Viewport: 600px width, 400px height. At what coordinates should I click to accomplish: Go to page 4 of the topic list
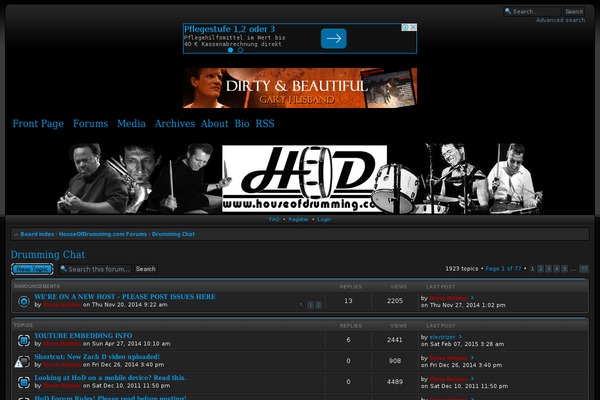(x=556, y=269)
